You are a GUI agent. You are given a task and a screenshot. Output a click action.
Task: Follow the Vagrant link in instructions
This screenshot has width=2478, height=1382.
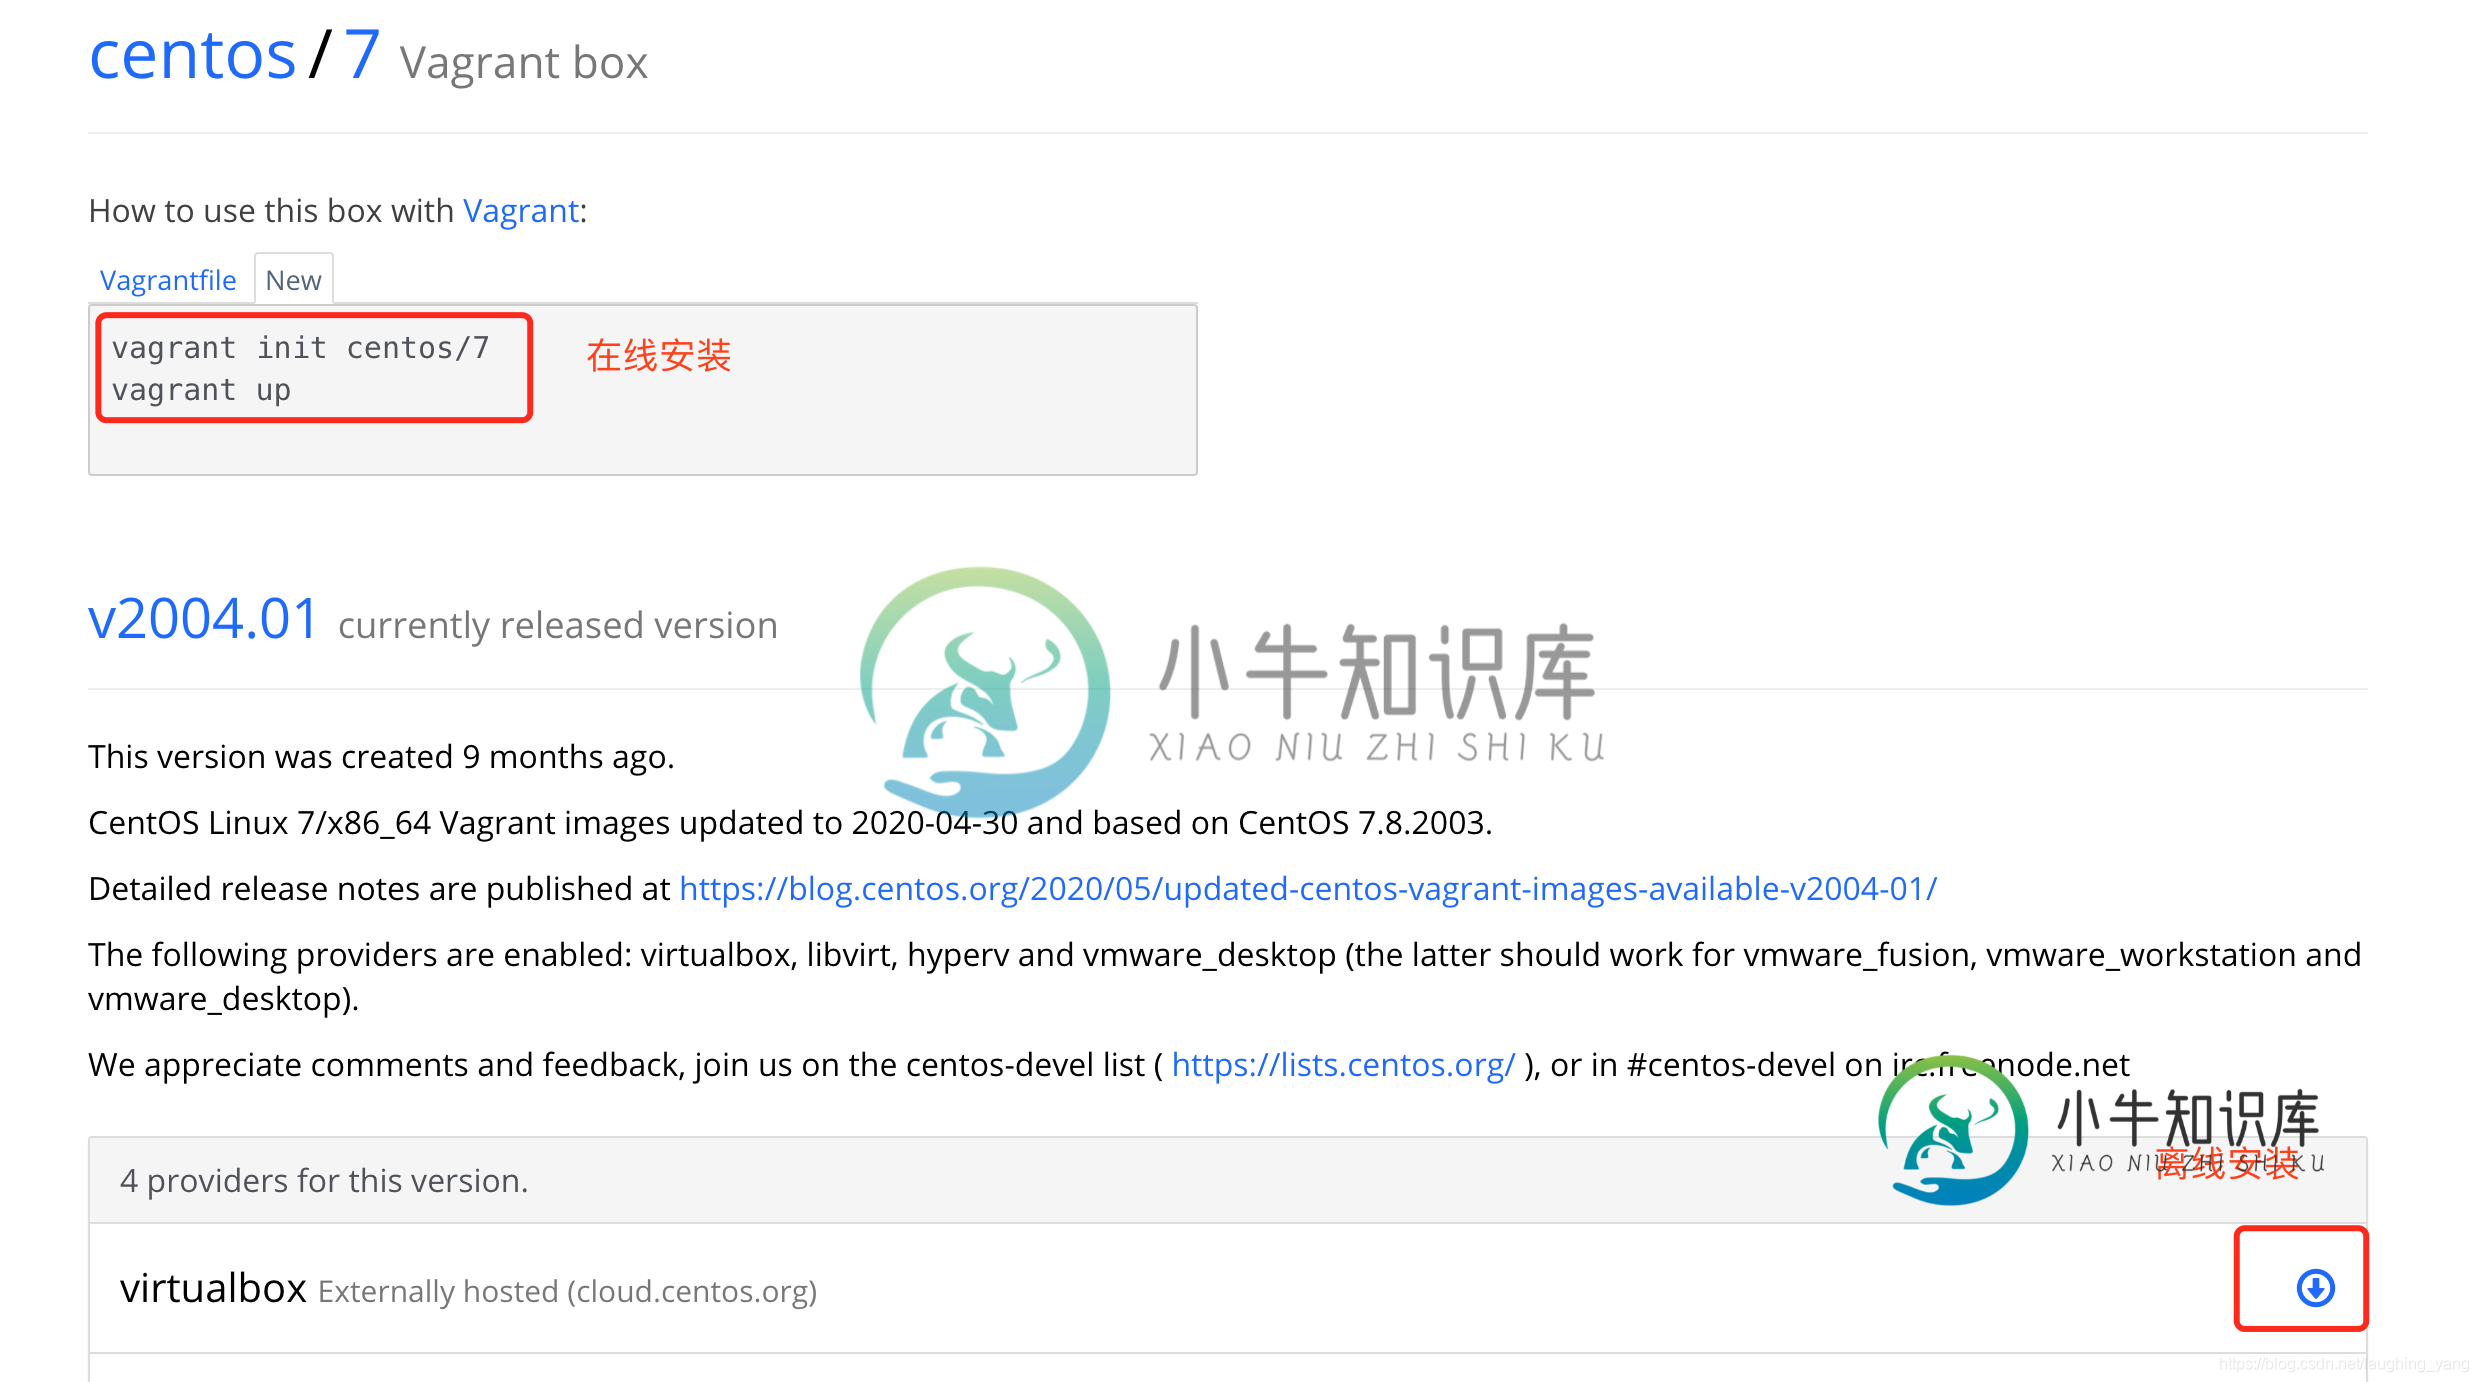pyautogui.click(x=521, y=211)
